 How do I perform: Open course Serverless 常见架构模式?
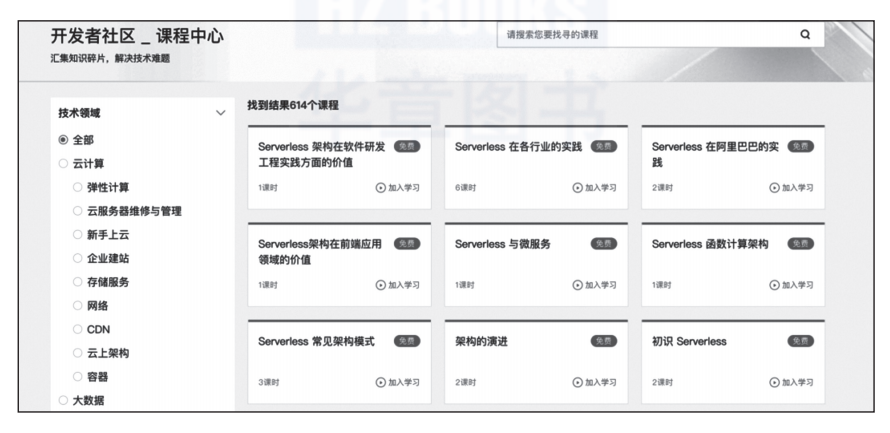(316, 341)
